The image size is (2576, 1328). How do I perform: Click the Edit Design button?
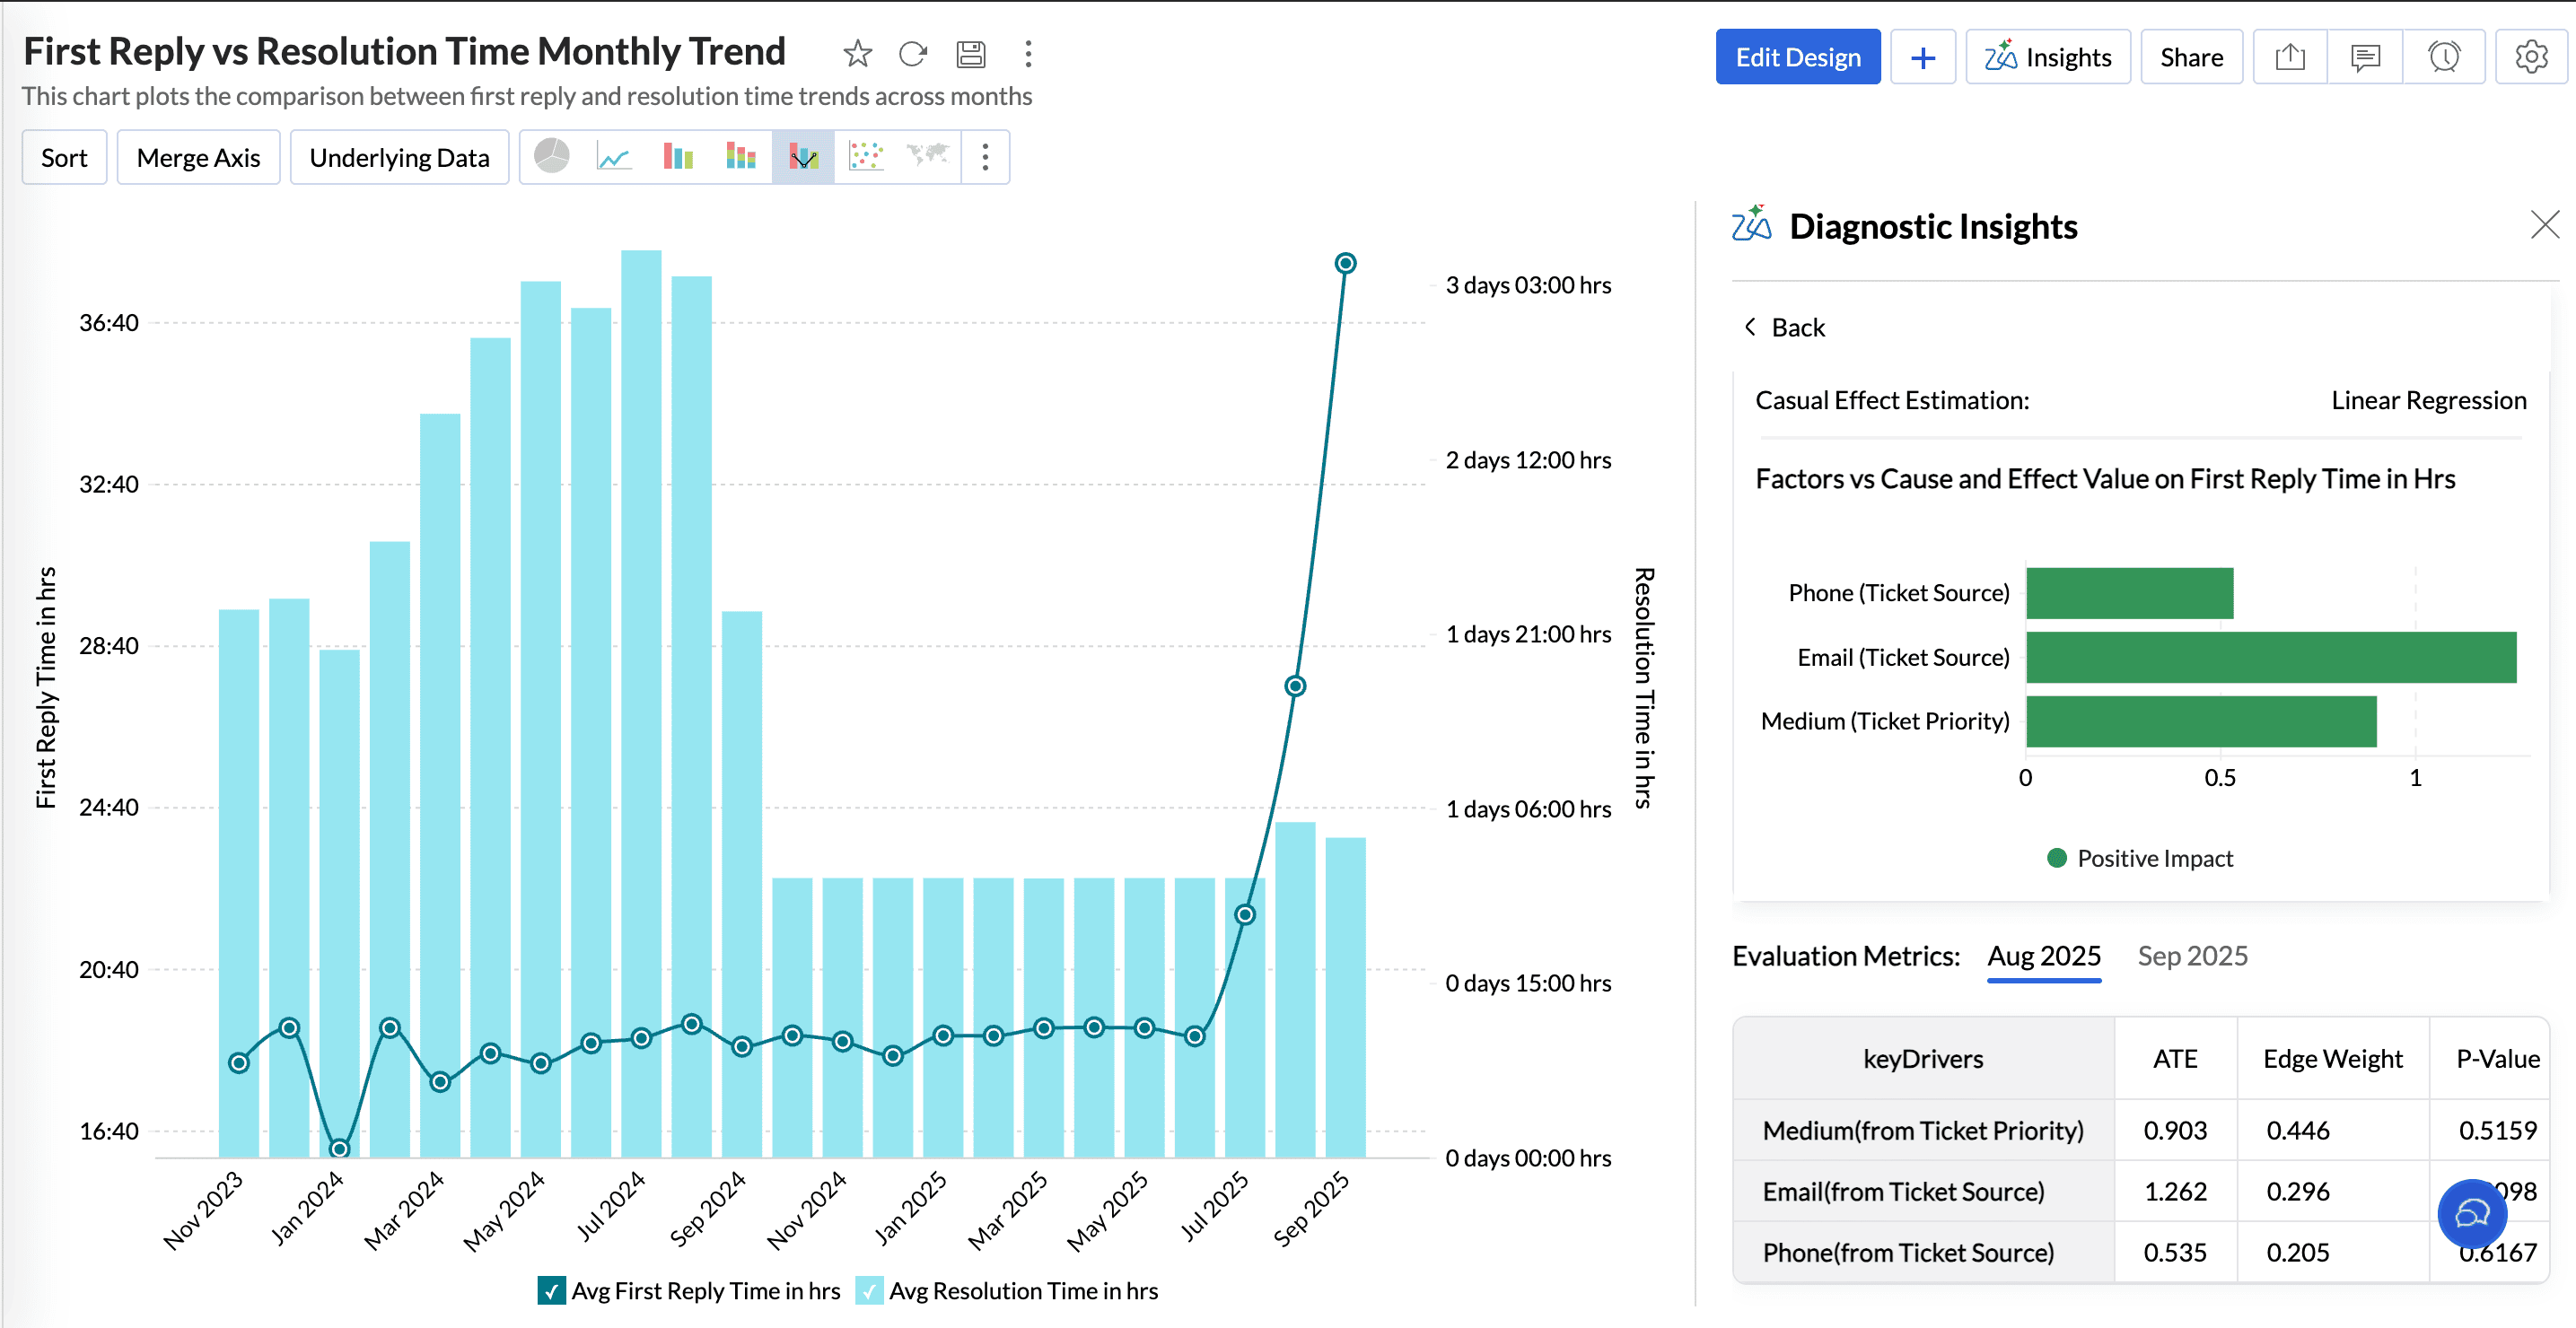tap(1797, 57)
